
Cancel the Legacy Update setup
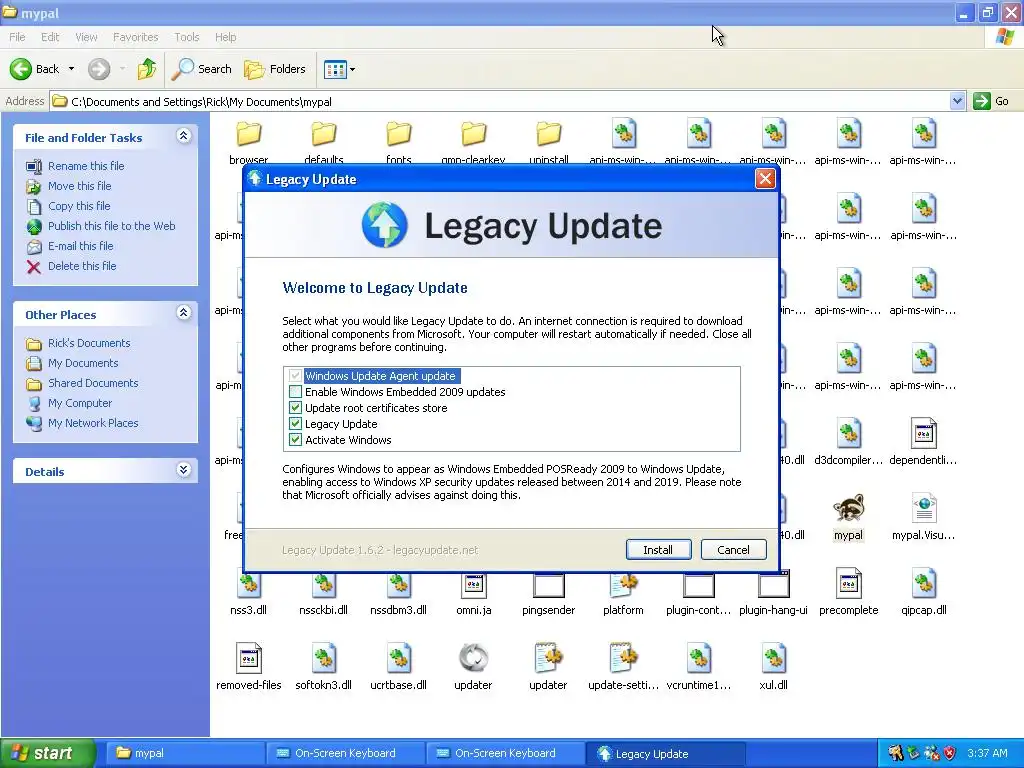coord(733,550)
